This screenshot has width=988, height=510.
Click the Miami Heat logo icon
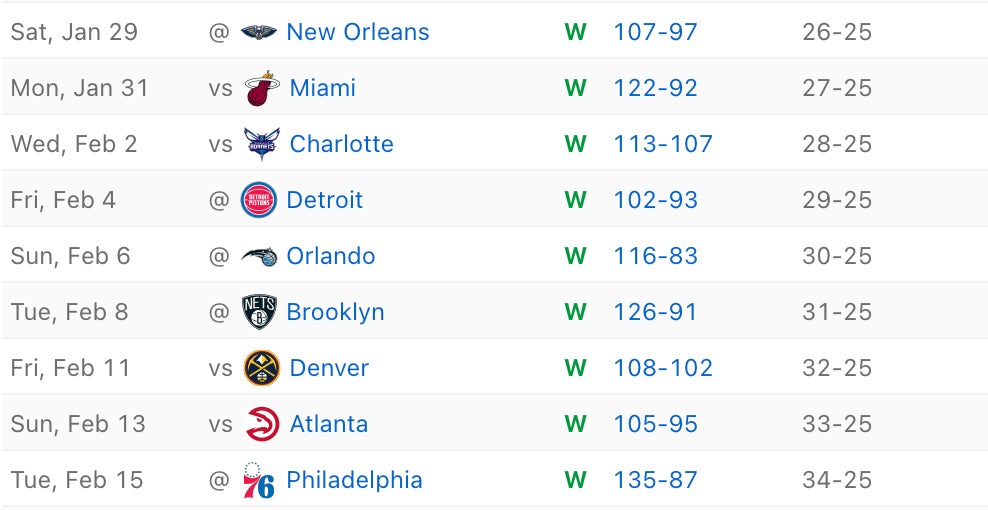(x=262, y=88)
